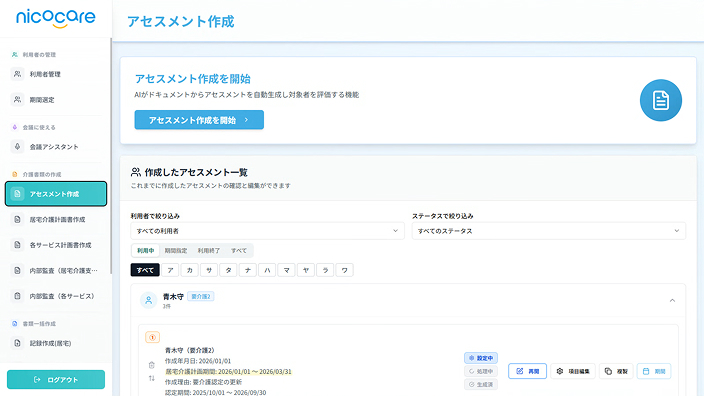Click the black すべて kana filter button
704x396 pixels.
click(x=145, y=270)
